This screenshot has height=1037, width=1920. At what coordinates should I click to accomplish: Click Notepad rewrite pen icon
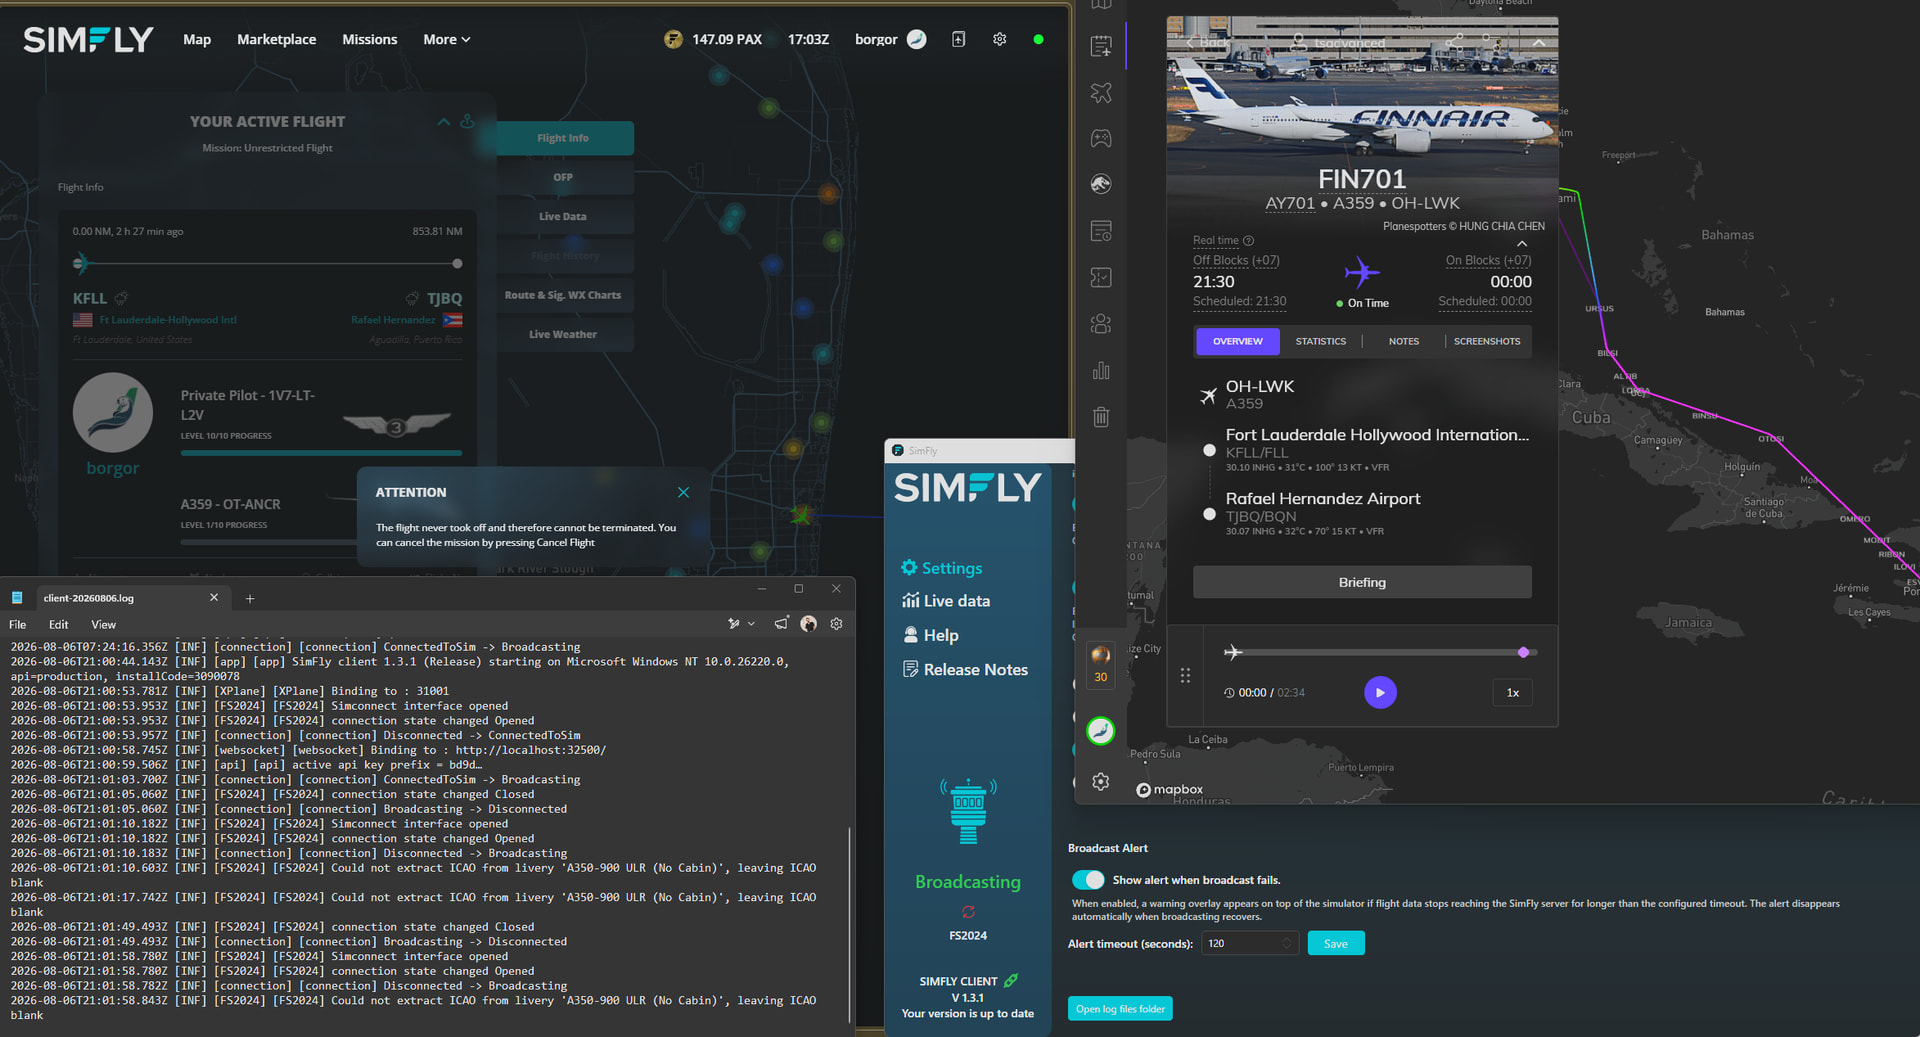pyautogui.click(x=734, y=624)
